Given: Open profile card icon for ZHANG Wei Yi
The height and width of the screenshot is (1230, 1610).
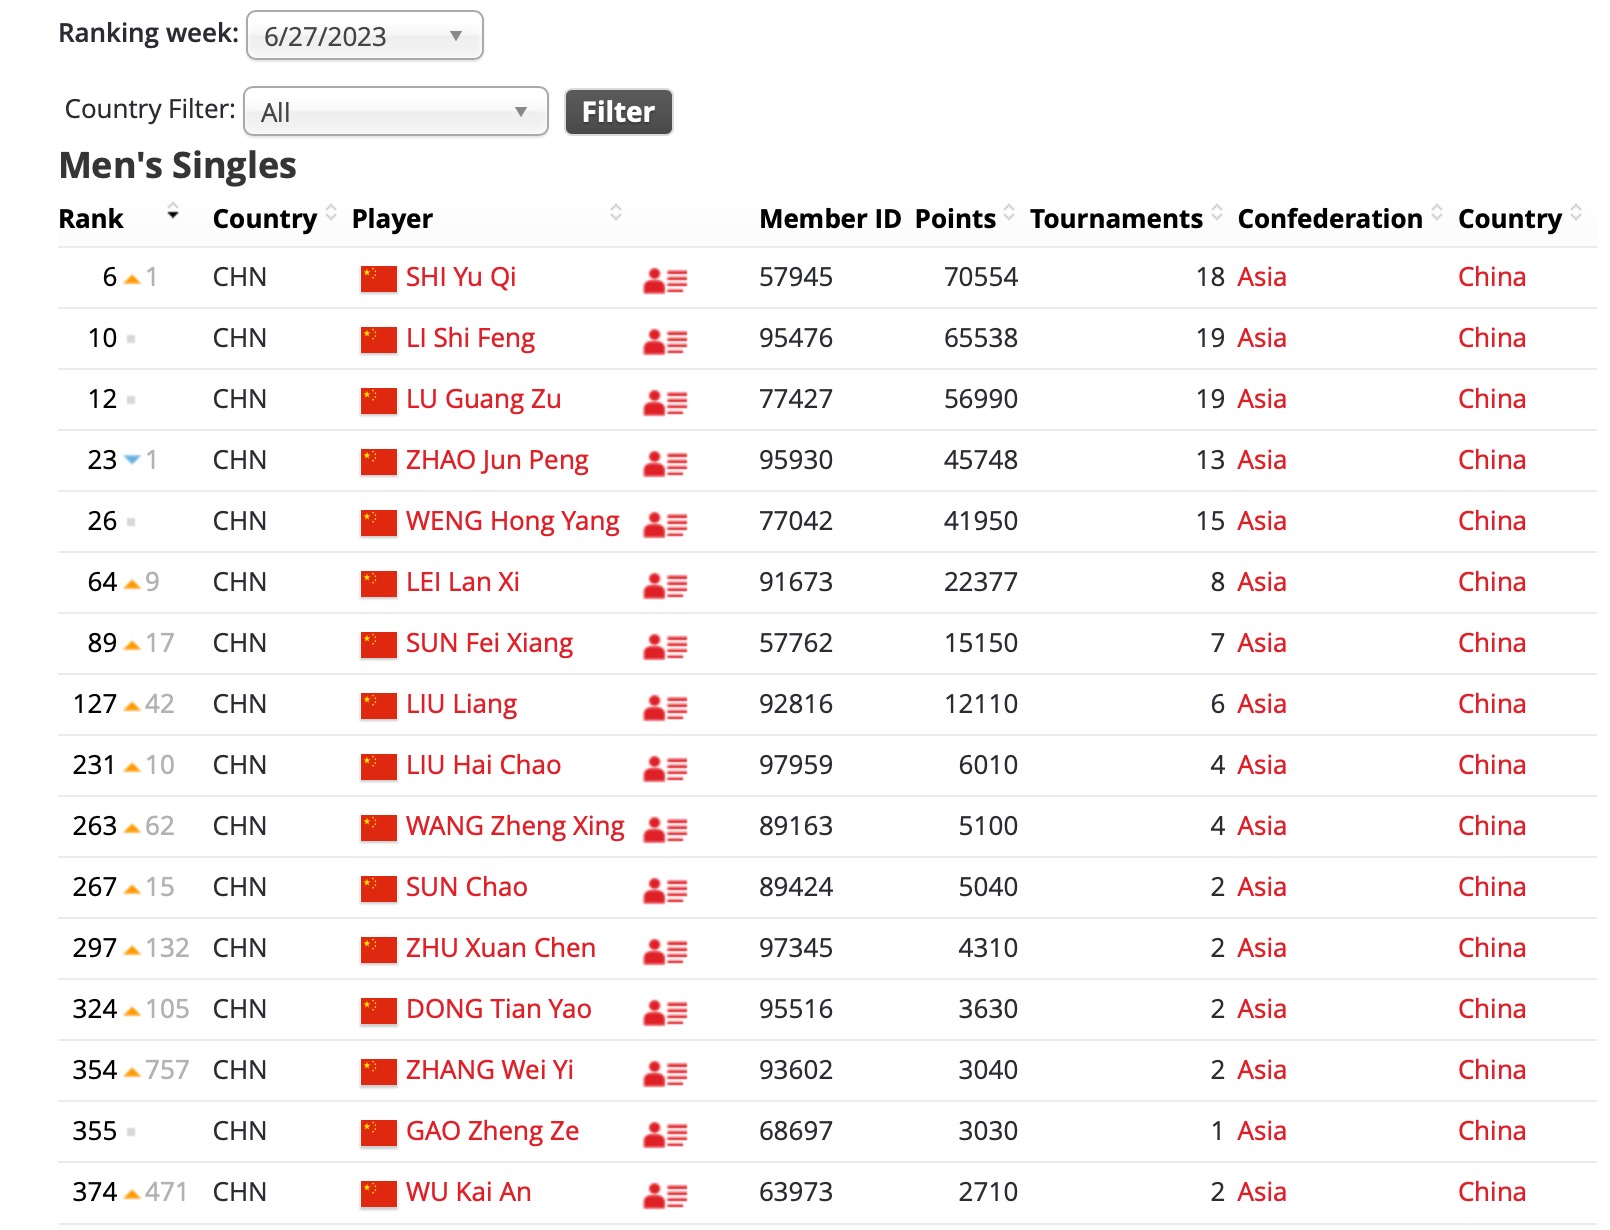Looking at the screenshot, I should tap(665, 1073).
